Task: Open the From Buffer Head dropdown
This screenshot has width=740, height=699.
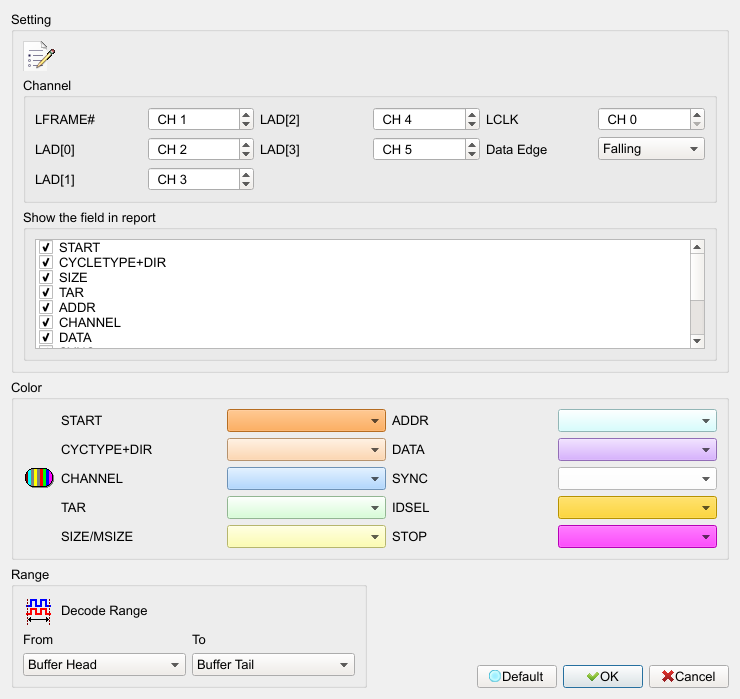Action: 104,665
